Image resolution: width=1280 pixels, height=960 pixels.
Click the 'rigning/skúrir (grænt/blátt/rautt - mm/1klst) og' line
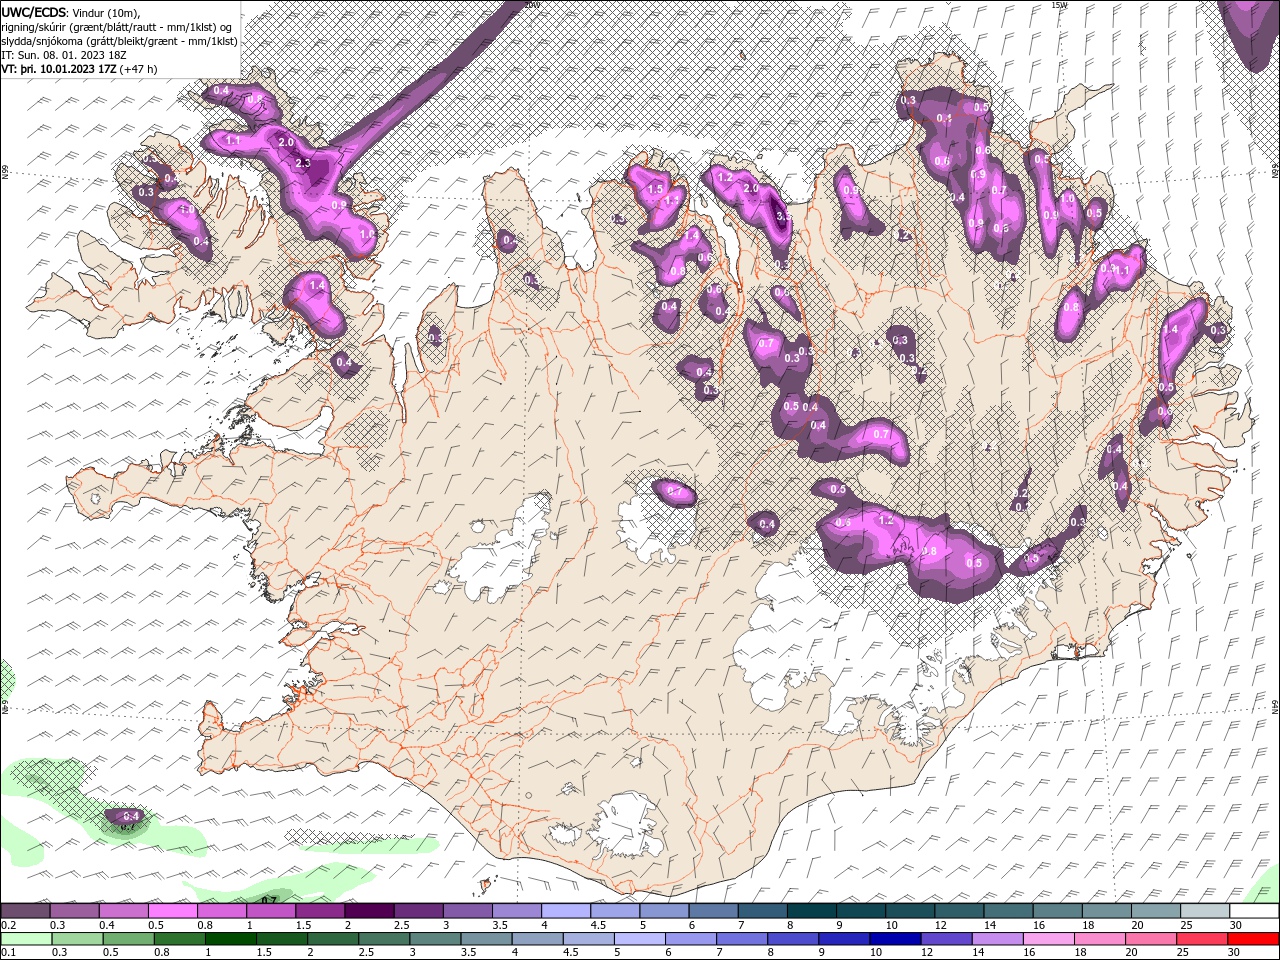pyautogui.click(x=117, y=26)
